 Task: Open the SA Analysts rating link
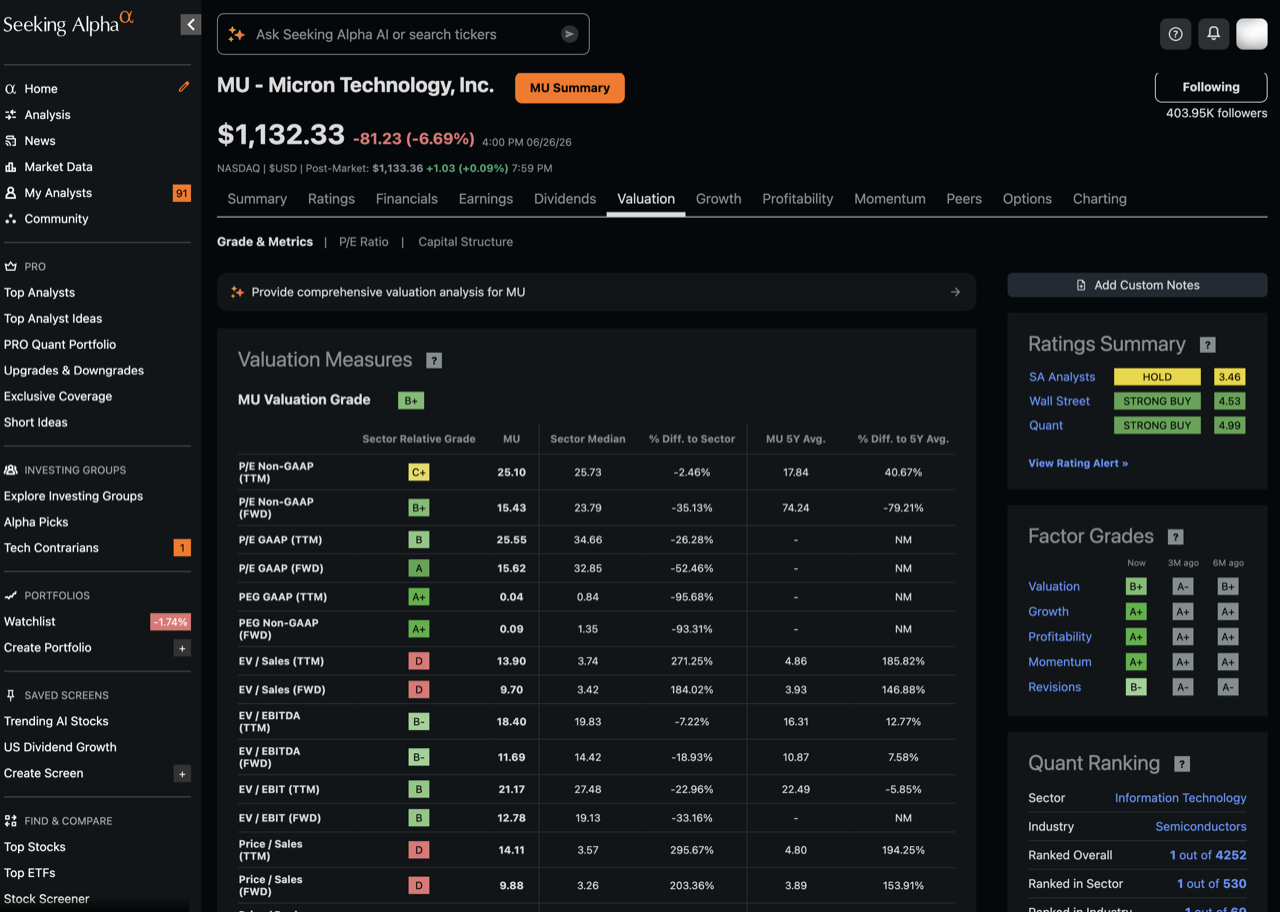tap(1062, 377)
